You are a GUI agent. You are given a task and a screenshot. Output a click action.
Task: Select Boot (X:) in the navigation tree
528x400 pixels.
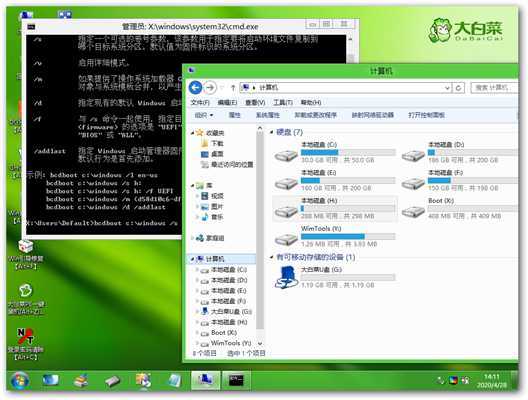[224, 333]
